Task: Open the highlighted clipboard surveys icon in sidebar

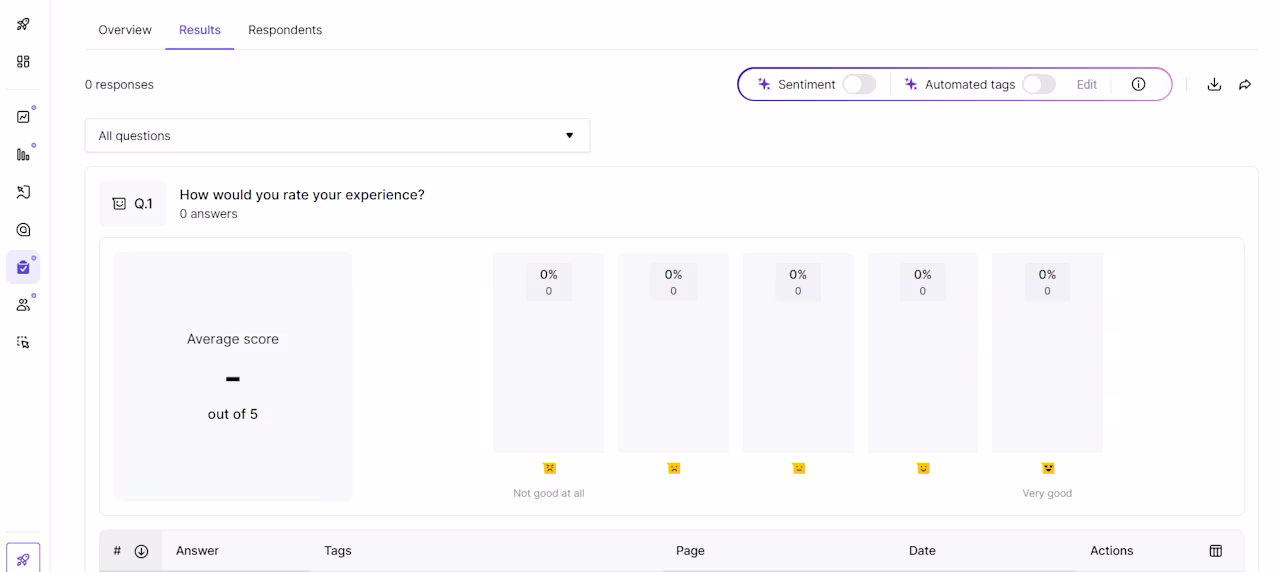Action: click(23, 267)
